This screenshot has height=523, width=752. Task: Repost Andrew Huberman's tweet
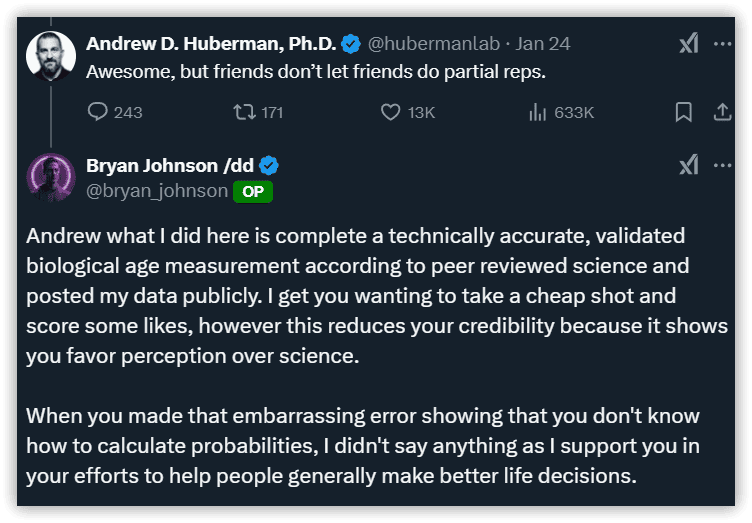[x=258, y=112]
